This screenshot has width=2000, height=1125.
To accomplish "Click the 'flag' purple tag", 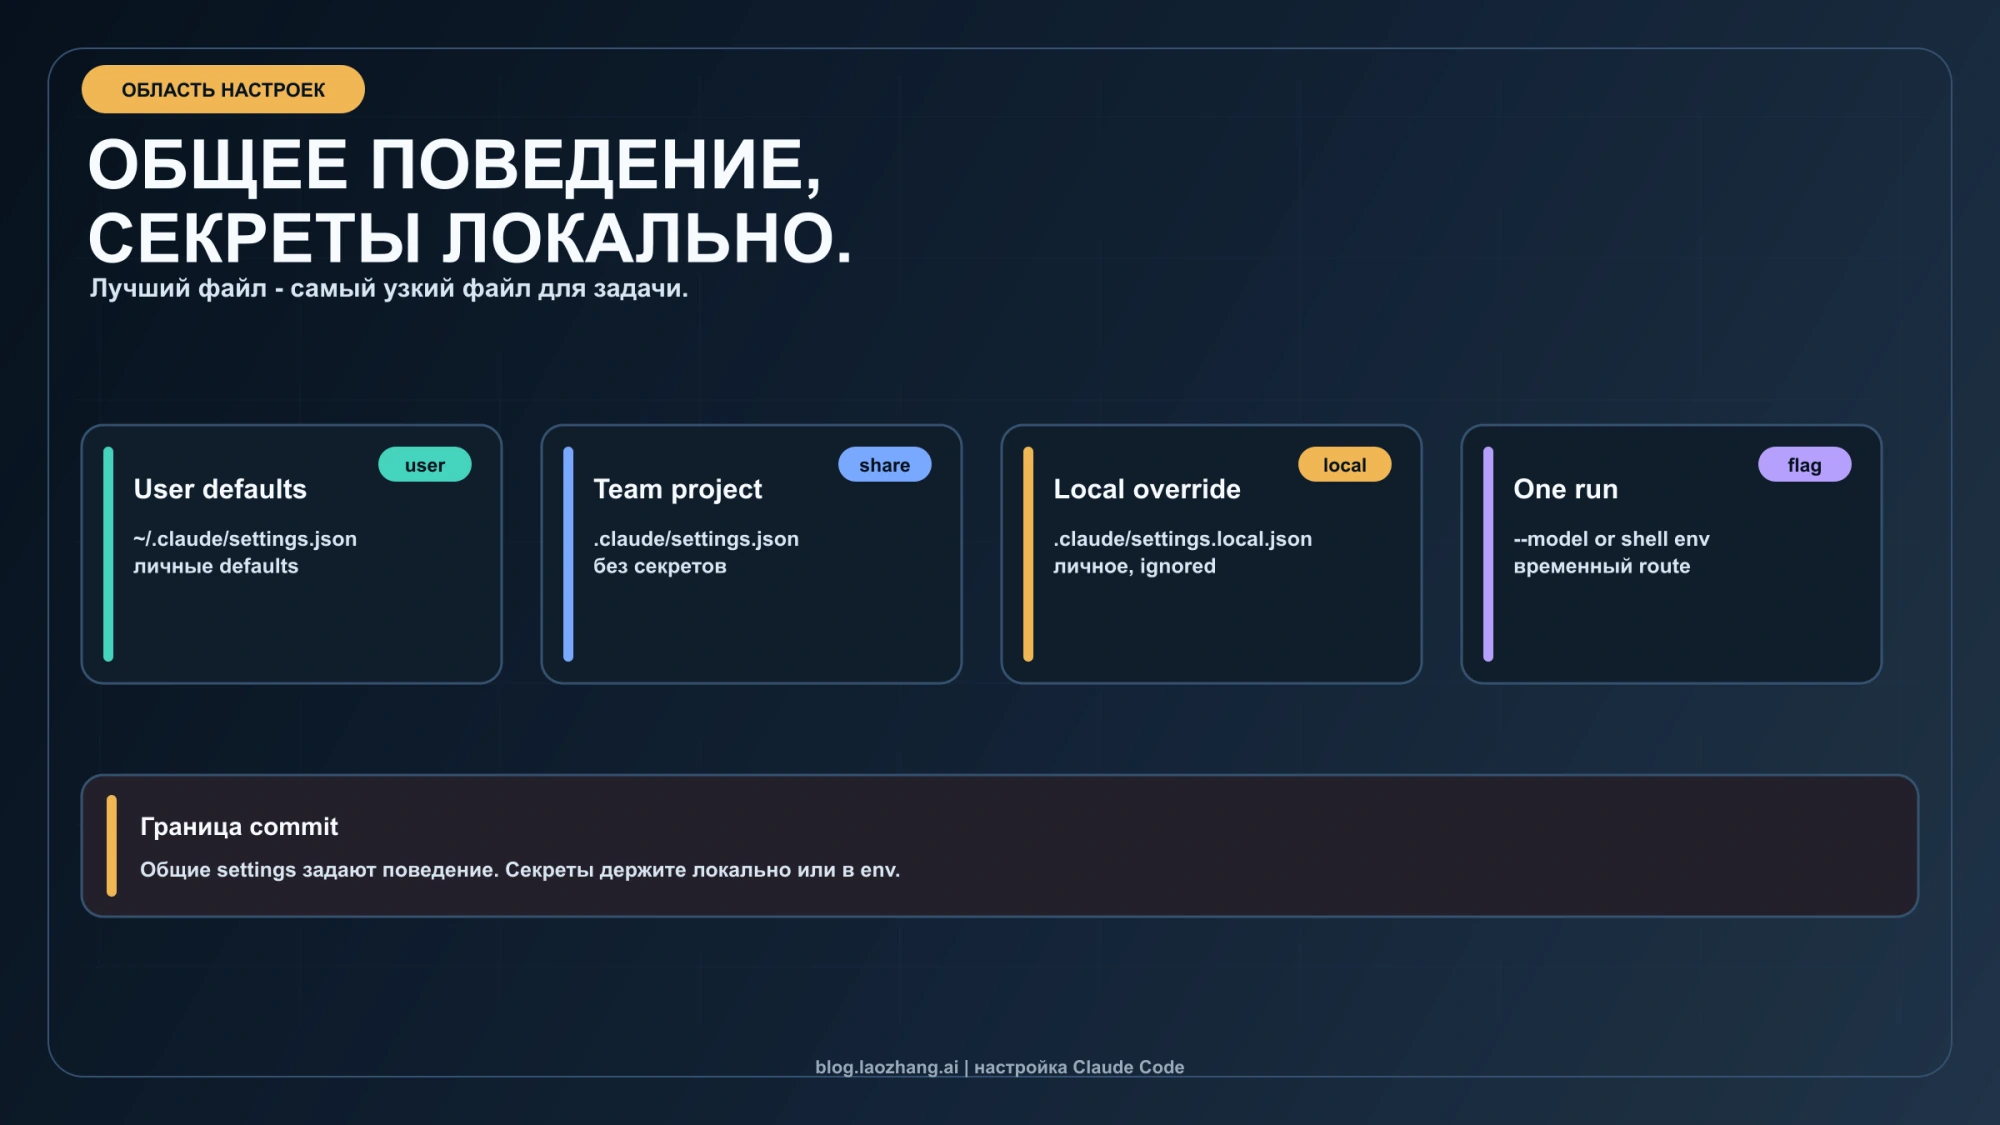I will [x=1804, y=464].
